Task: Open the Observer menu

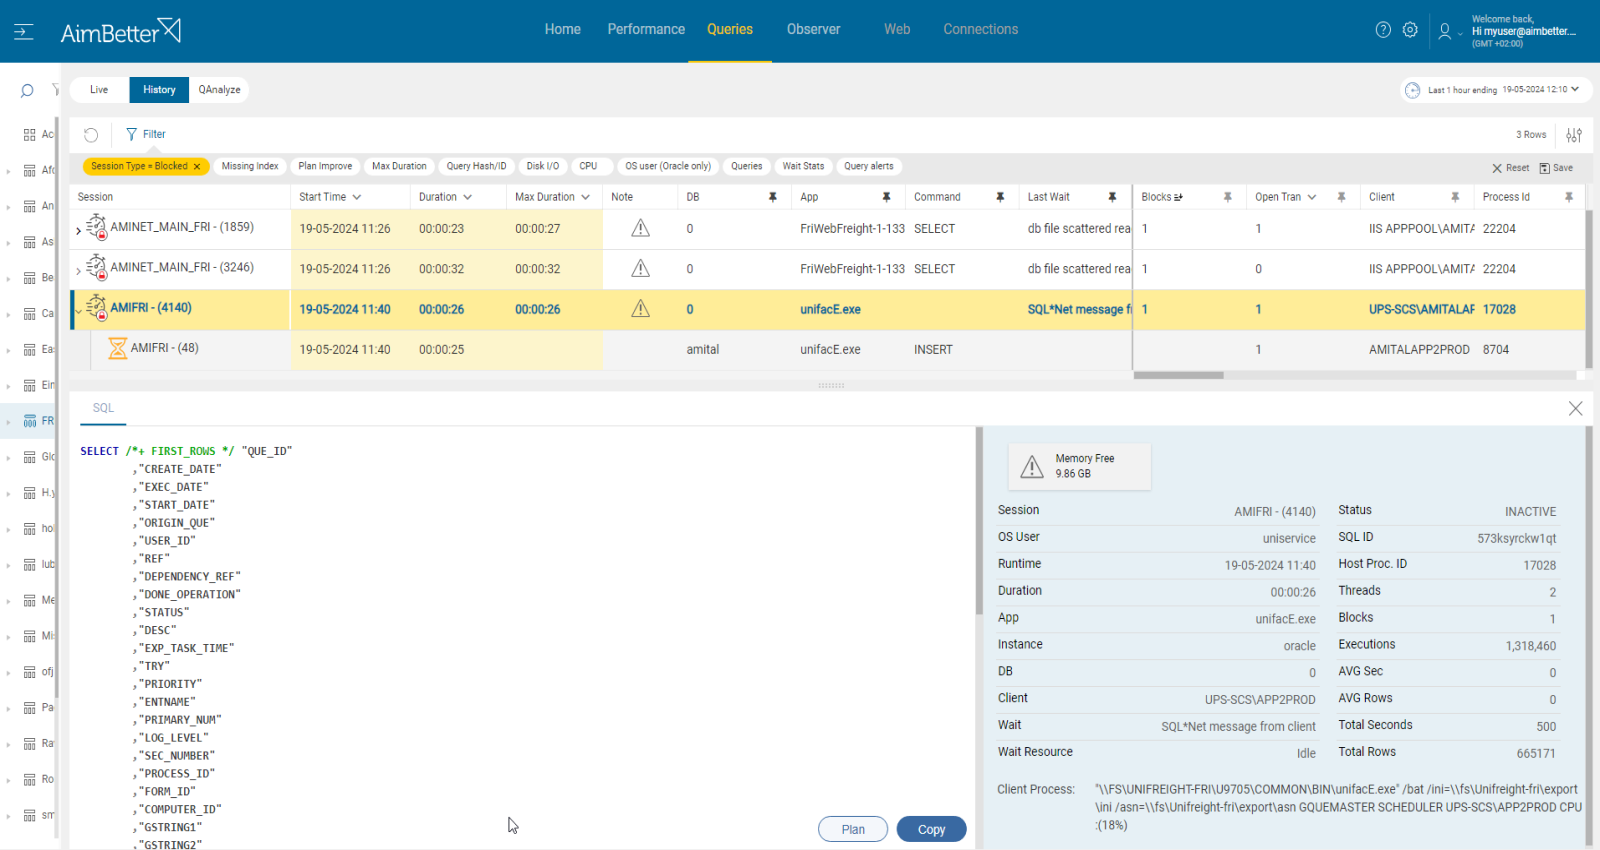Action: (813, 30)
